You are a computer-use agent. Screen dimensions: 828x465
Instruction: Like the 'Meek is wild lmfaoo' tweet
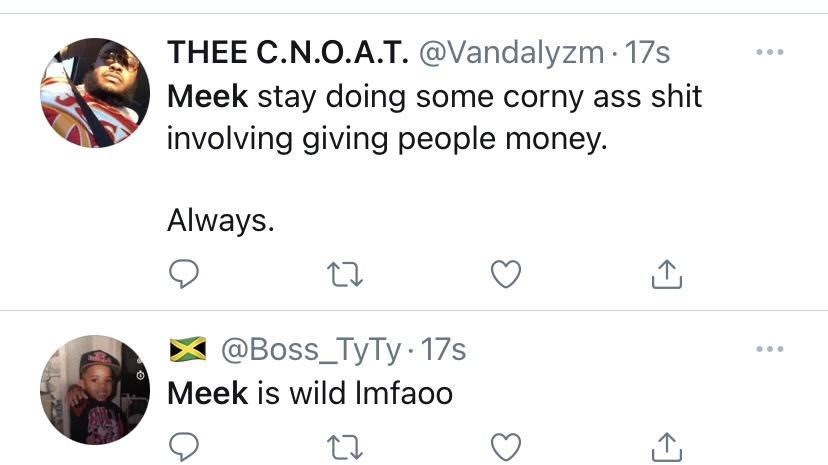pos(506,448)
